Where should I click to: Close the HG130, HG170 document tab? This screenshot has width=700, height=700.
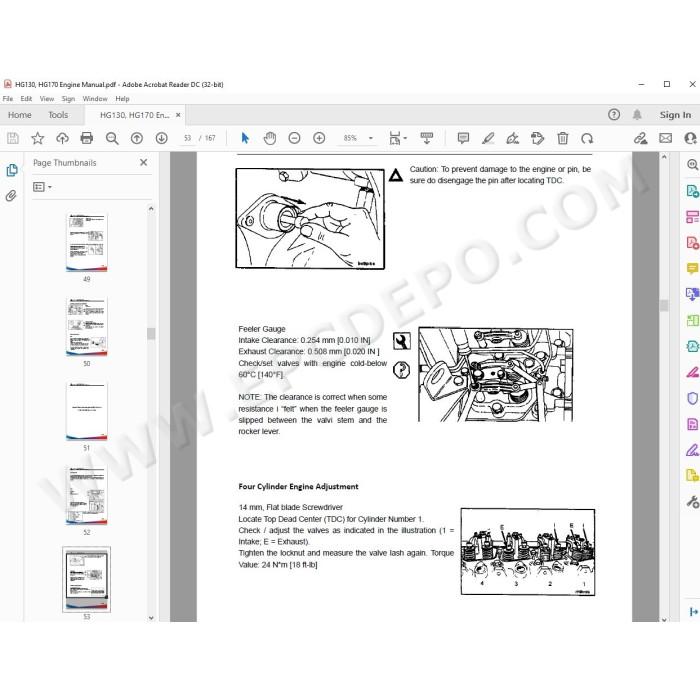click(178, 115)
